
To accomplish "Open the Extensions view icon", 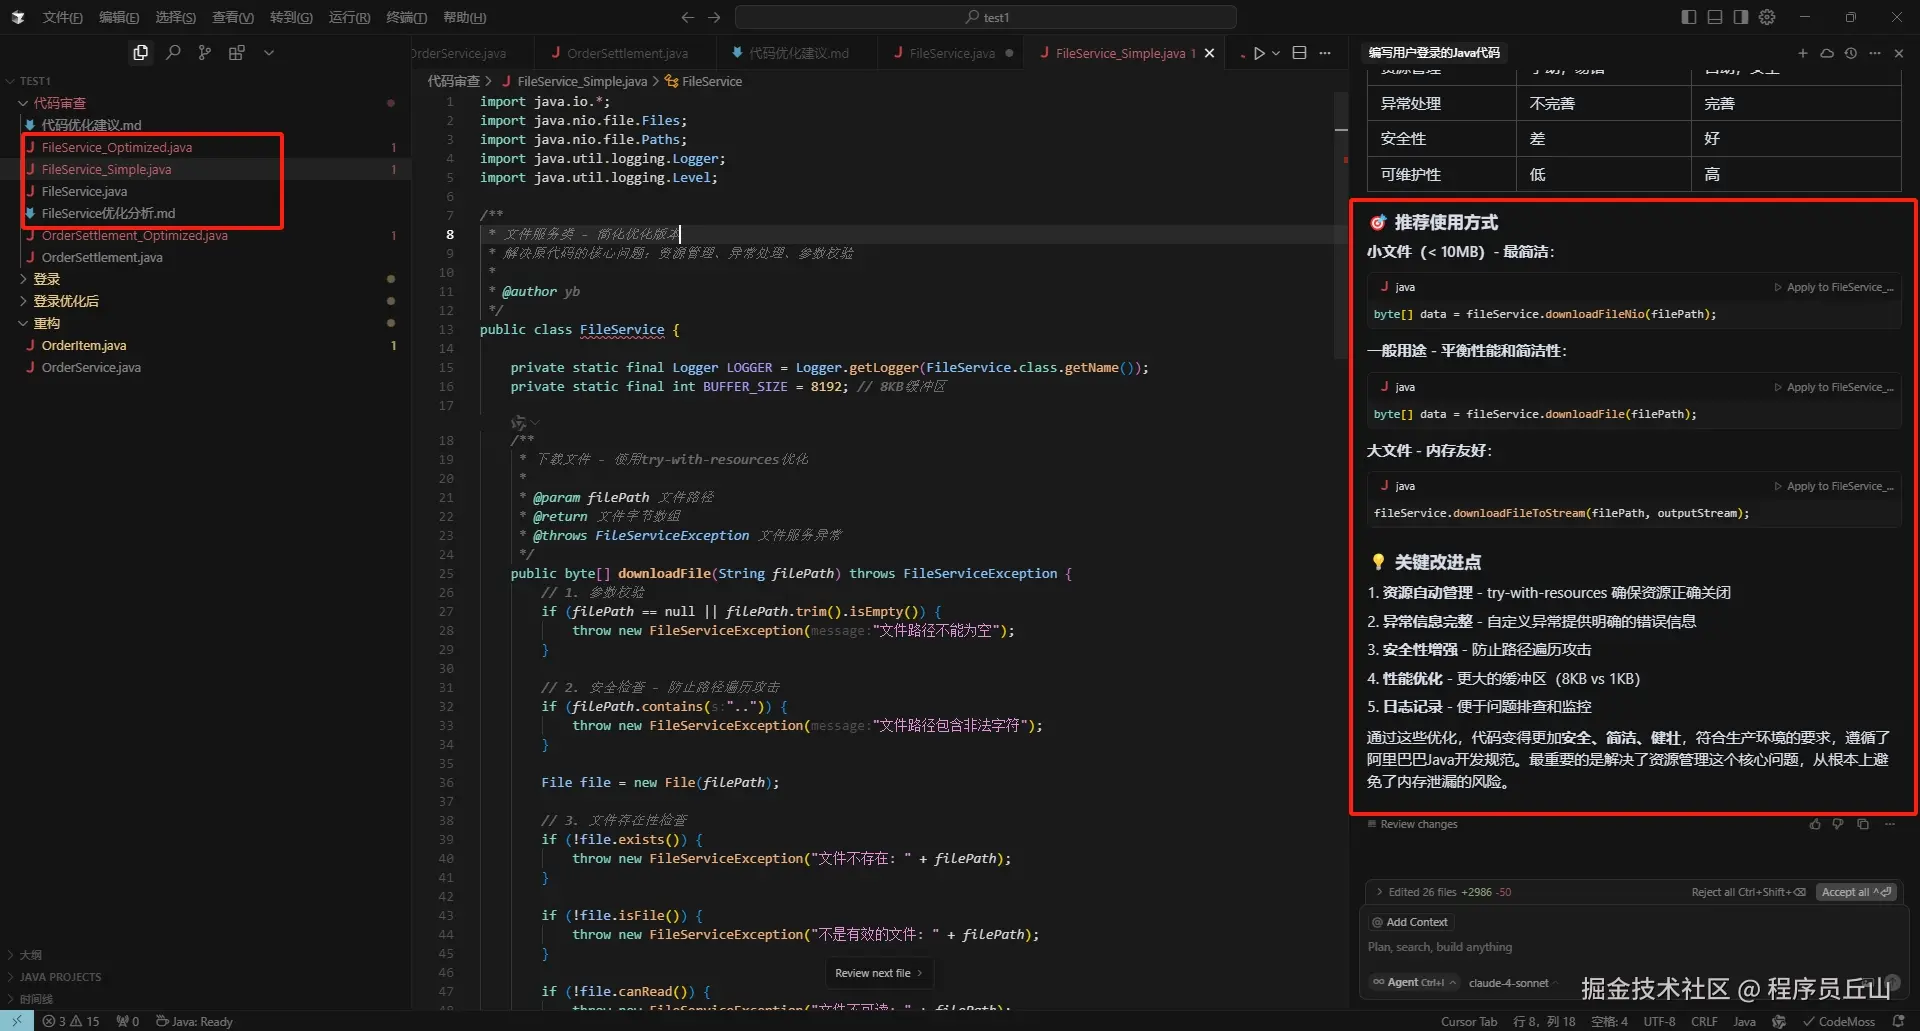I will point(237,53).
